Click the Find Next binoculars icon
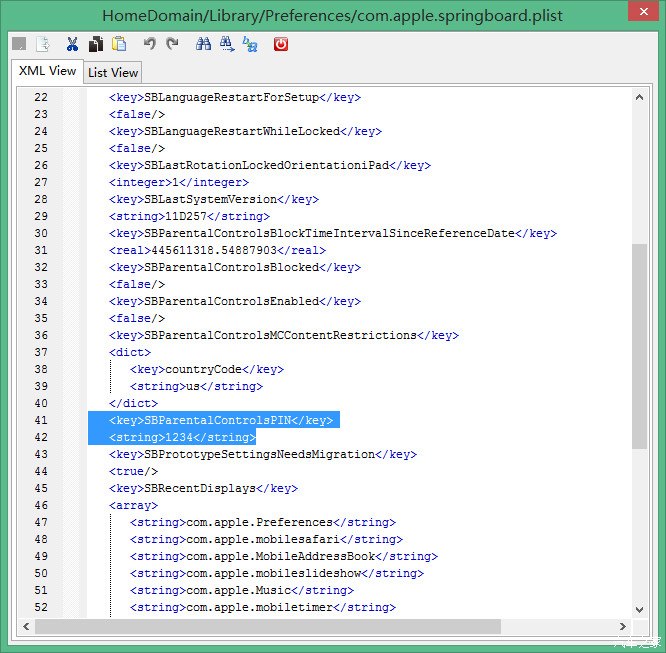666x653 pixels. tap(227, 44)
